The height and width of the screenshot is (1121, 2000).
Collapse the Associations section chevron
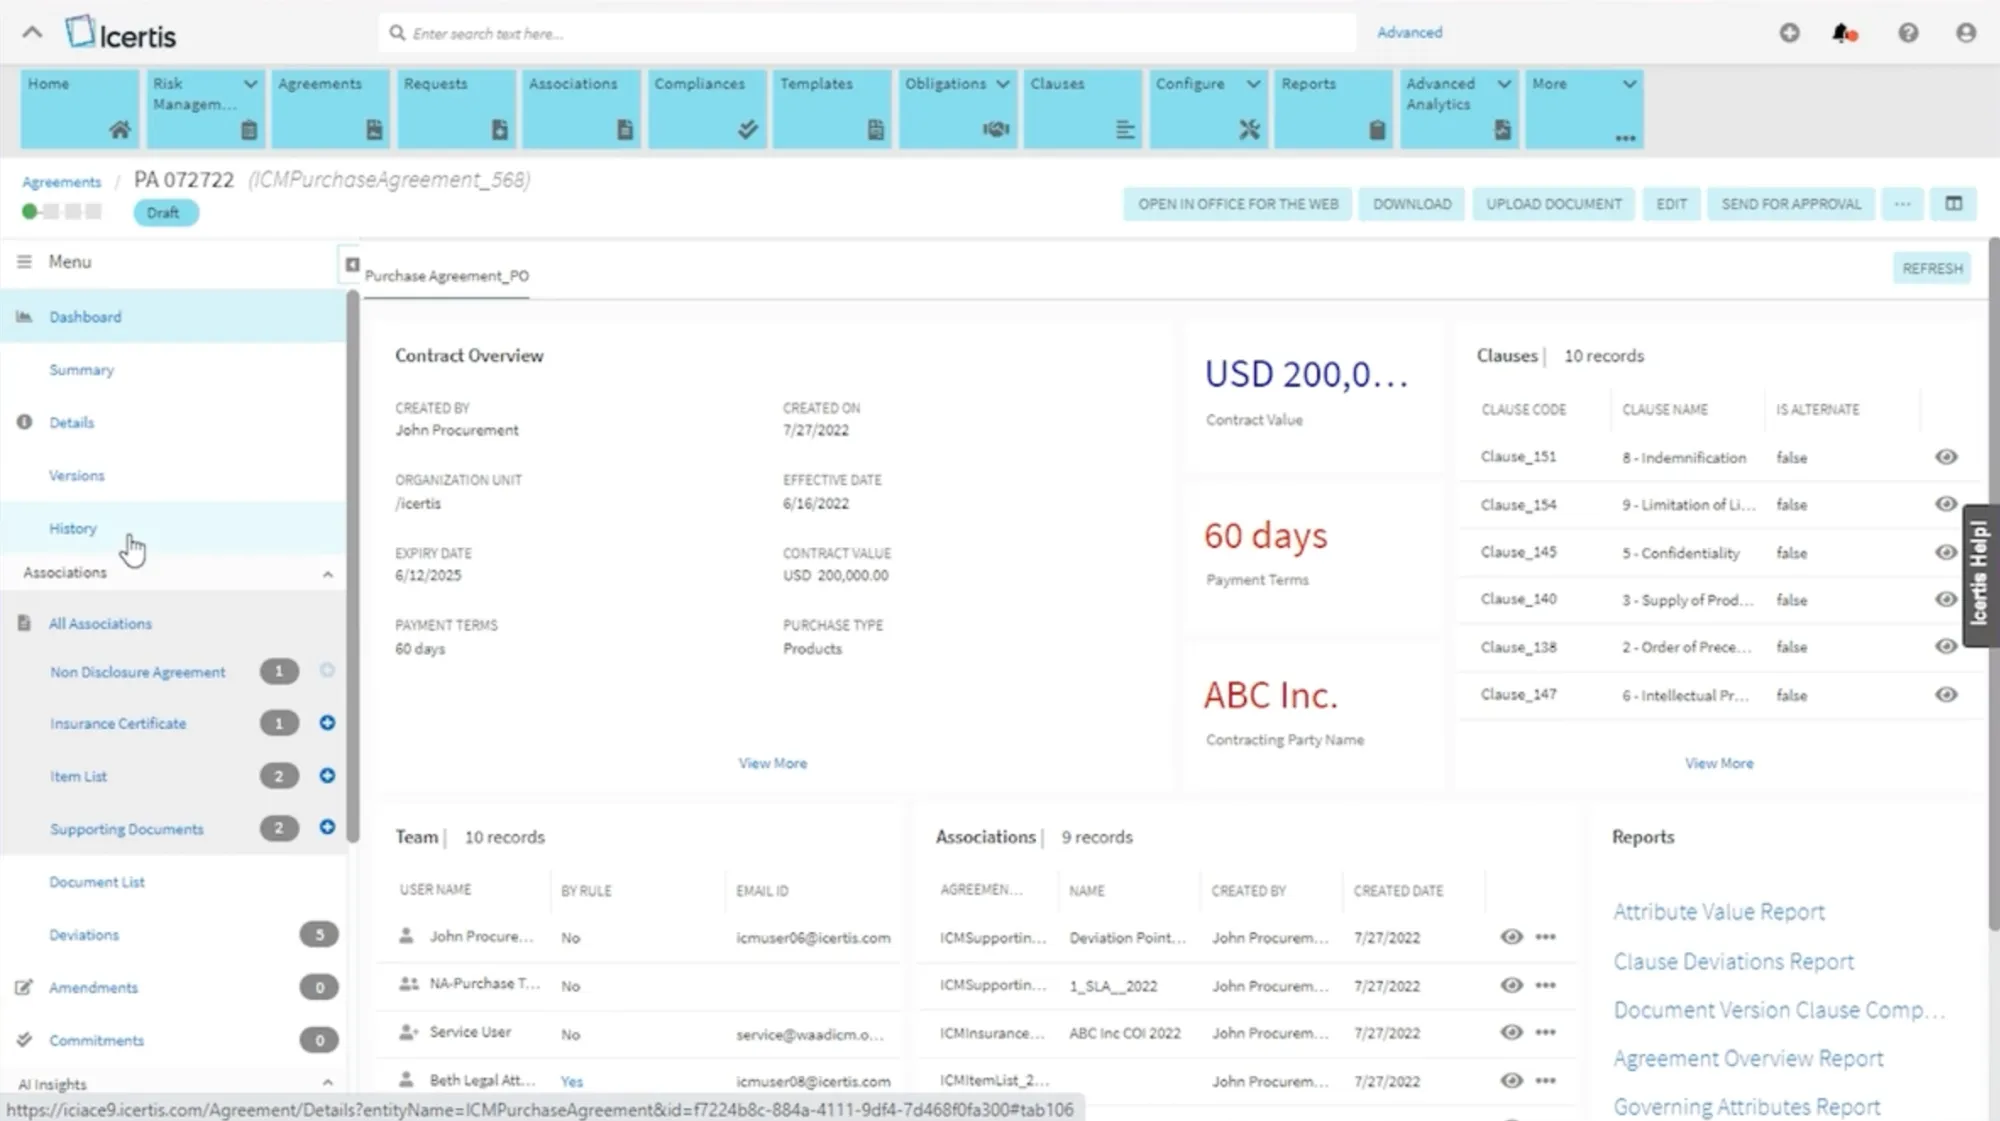click(x=327, y=574)
